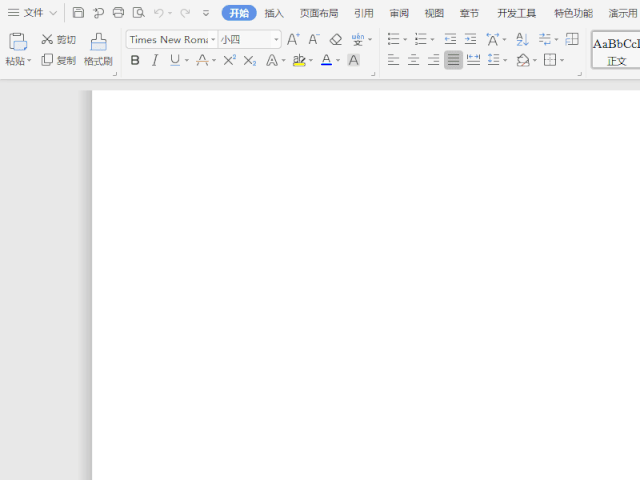Expand the font size 小四 dropdown
Screen dimensions: 640x480
tap(276, 40)
